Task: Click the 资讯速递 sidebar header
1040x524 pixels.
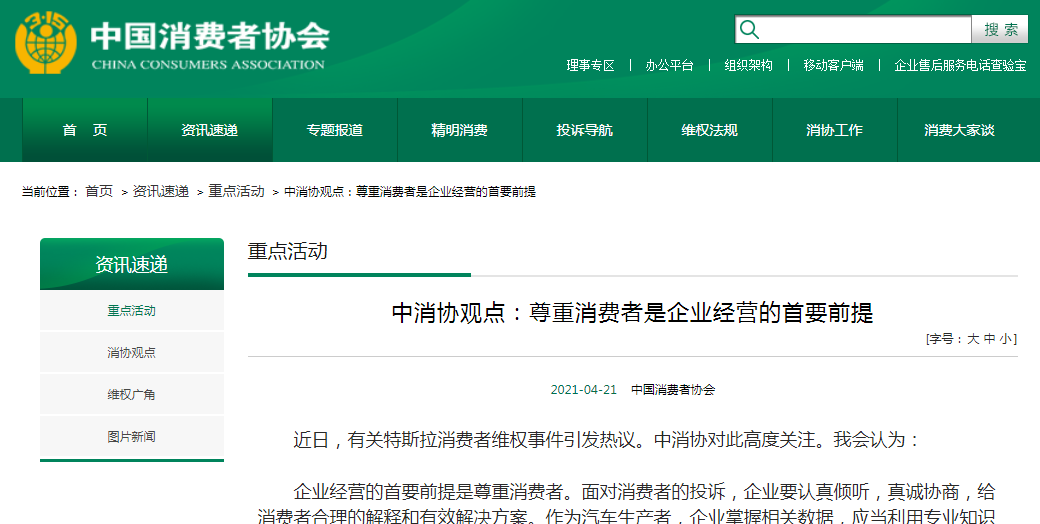Action: click(132, 264)
